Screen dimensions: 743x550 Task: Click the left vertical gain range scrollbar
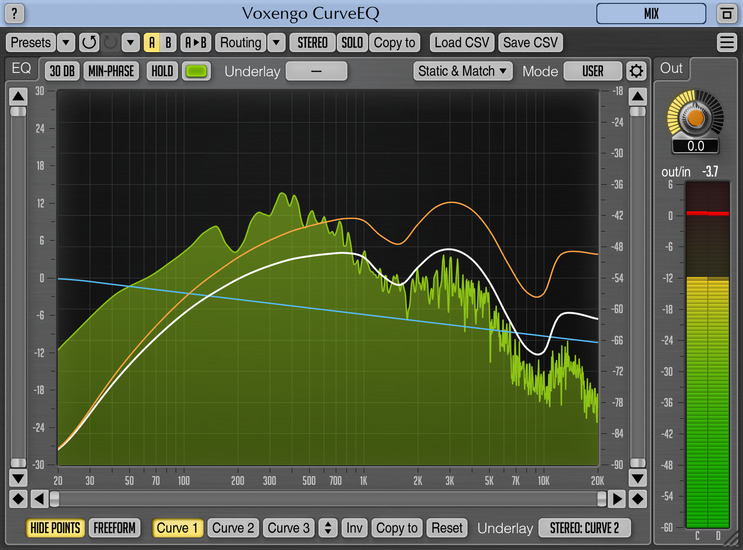[18, 287]
